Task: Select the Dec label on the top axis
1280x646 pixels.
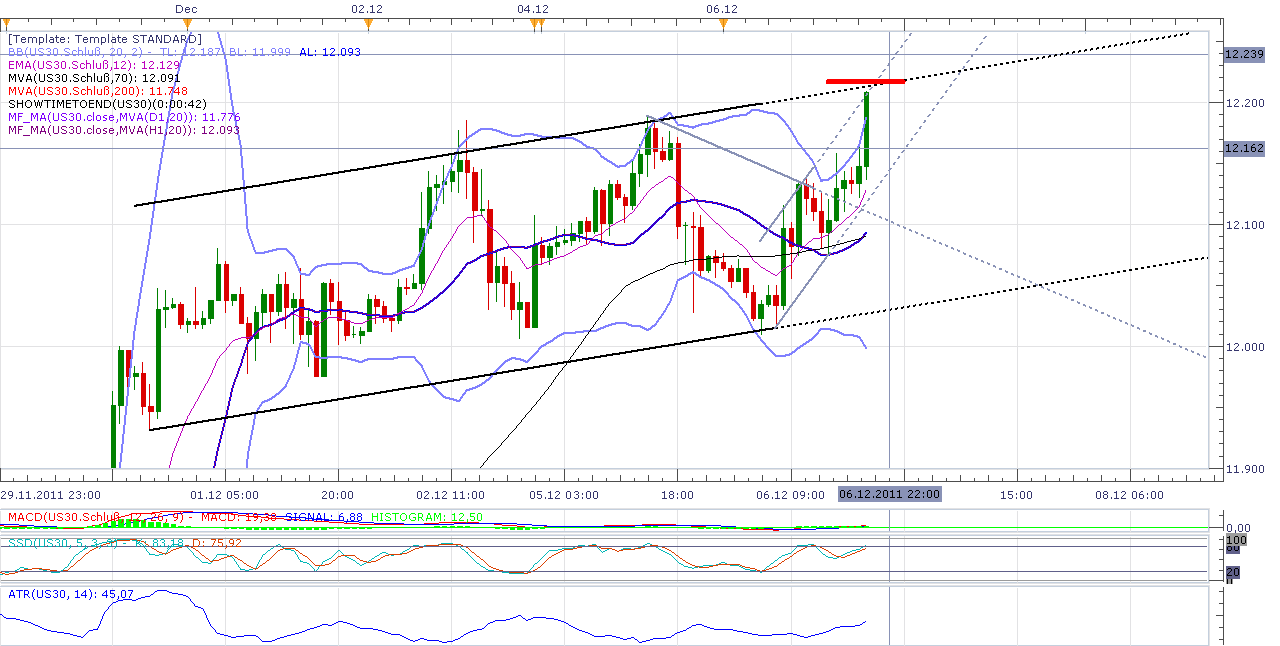Action: 186,9
